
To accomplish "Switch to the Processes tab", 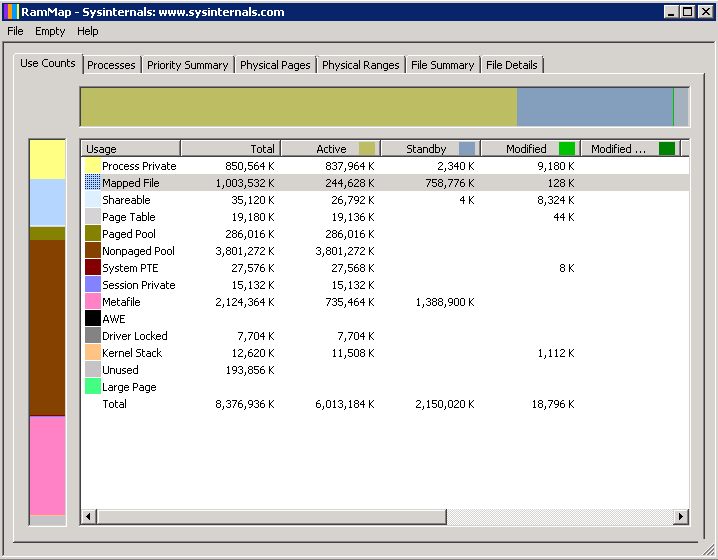I will [111, 65].
